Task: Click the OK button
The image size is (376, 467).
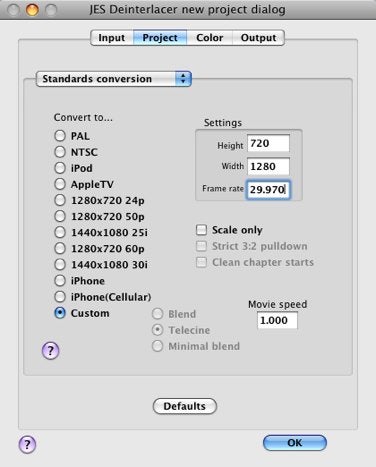Action: 295,443
